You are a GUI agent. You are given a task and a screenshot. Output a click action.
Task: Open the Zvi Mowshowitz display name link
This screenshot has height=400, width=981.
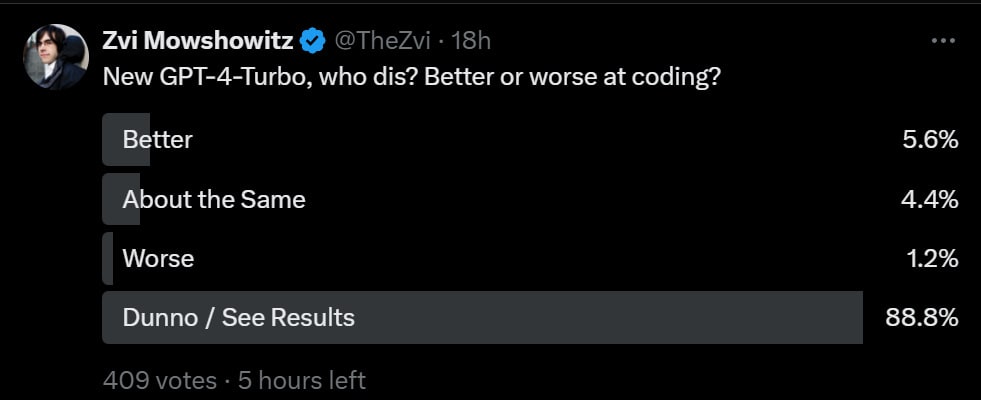pyautogui.click(x=198, y=41)
